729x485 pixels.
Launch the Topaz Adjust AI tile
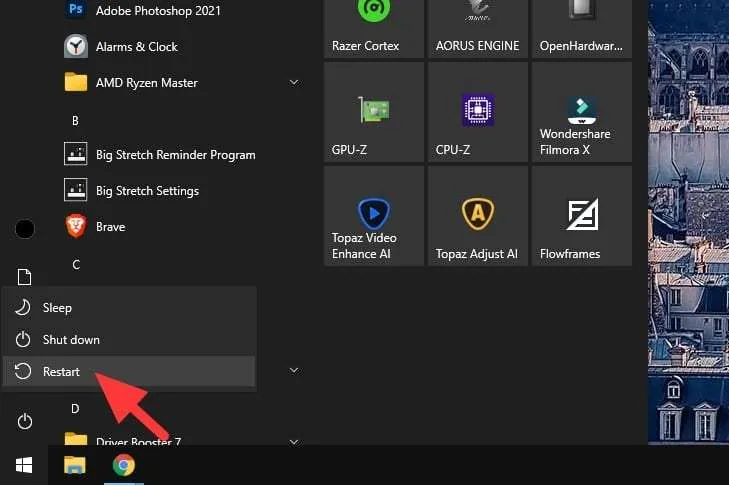478,216
